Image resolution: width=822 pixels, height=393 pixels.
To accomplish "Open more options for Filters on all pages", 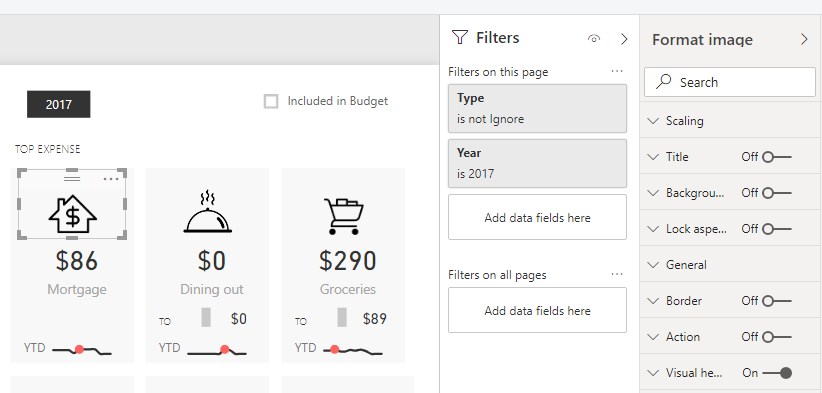I will 617,274.
